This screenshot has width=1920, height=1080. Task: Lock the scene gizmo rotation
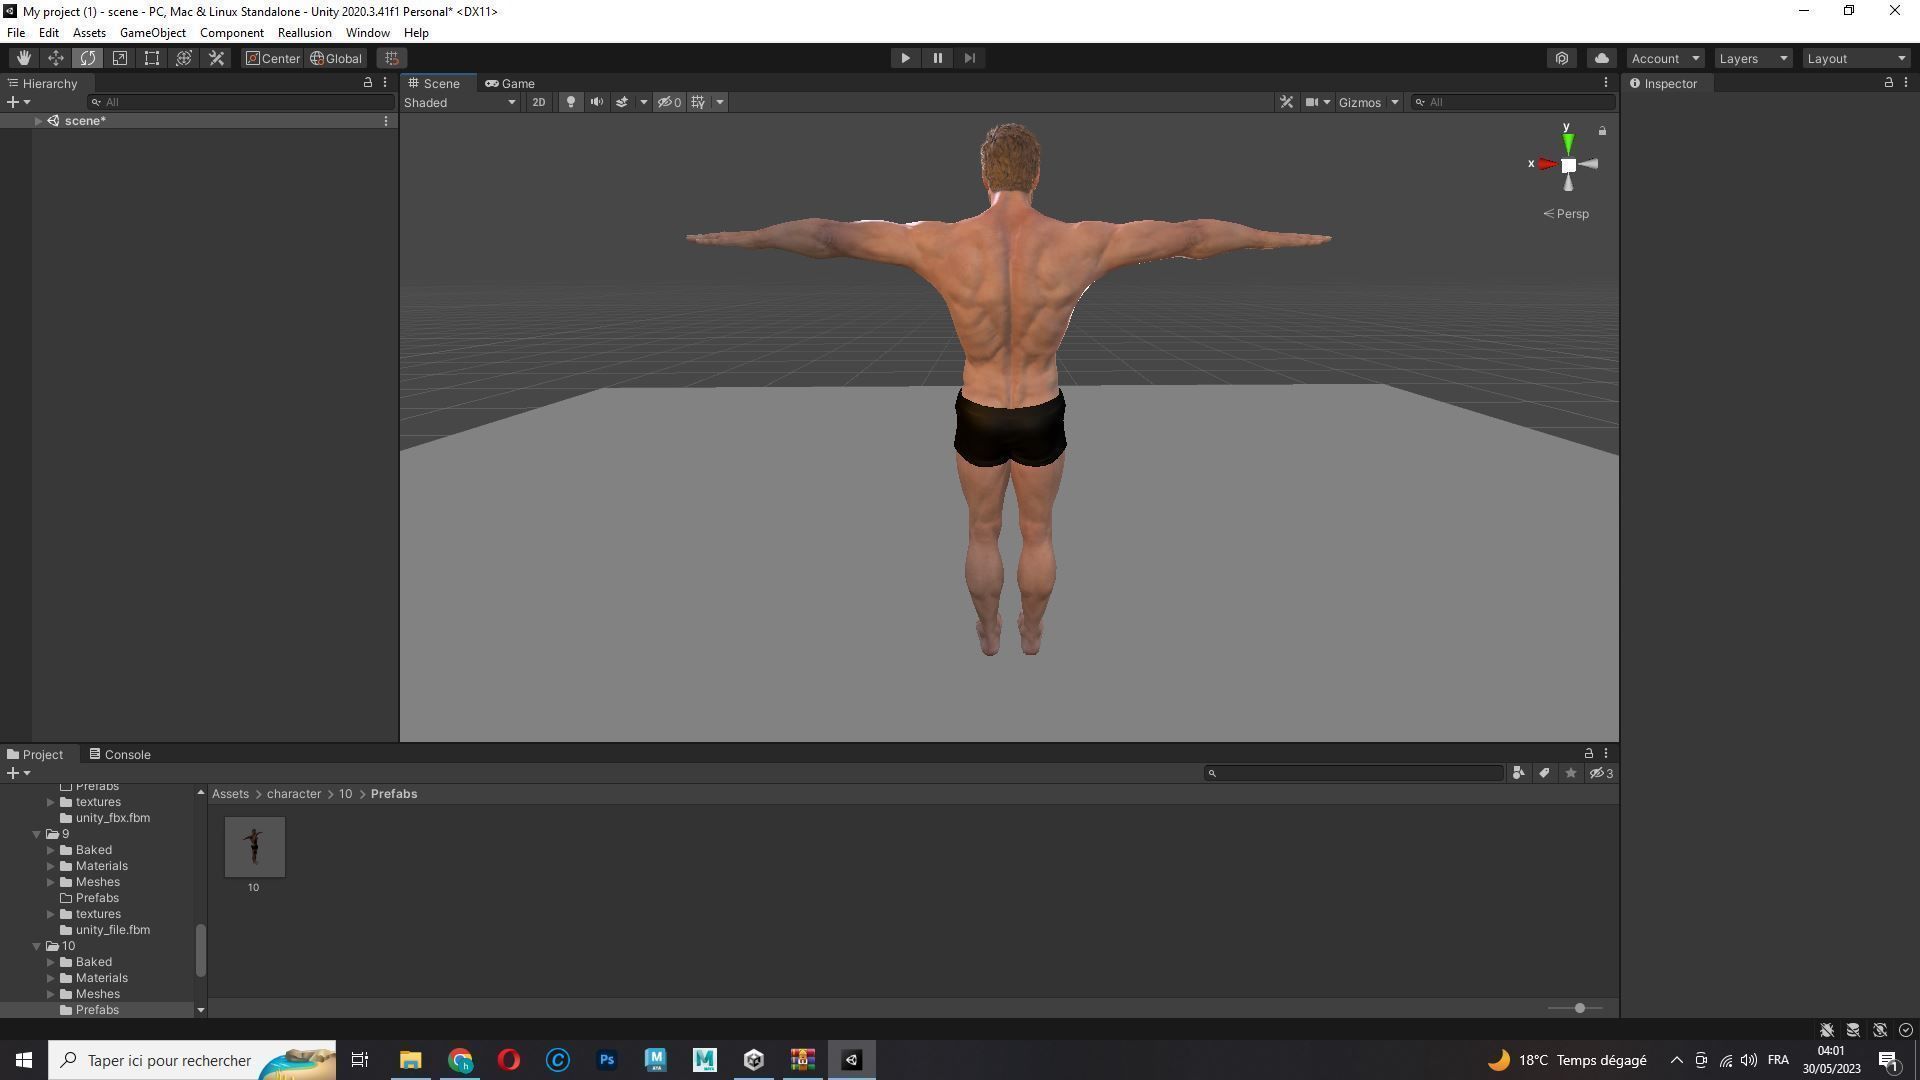(x=1602, y=131)
